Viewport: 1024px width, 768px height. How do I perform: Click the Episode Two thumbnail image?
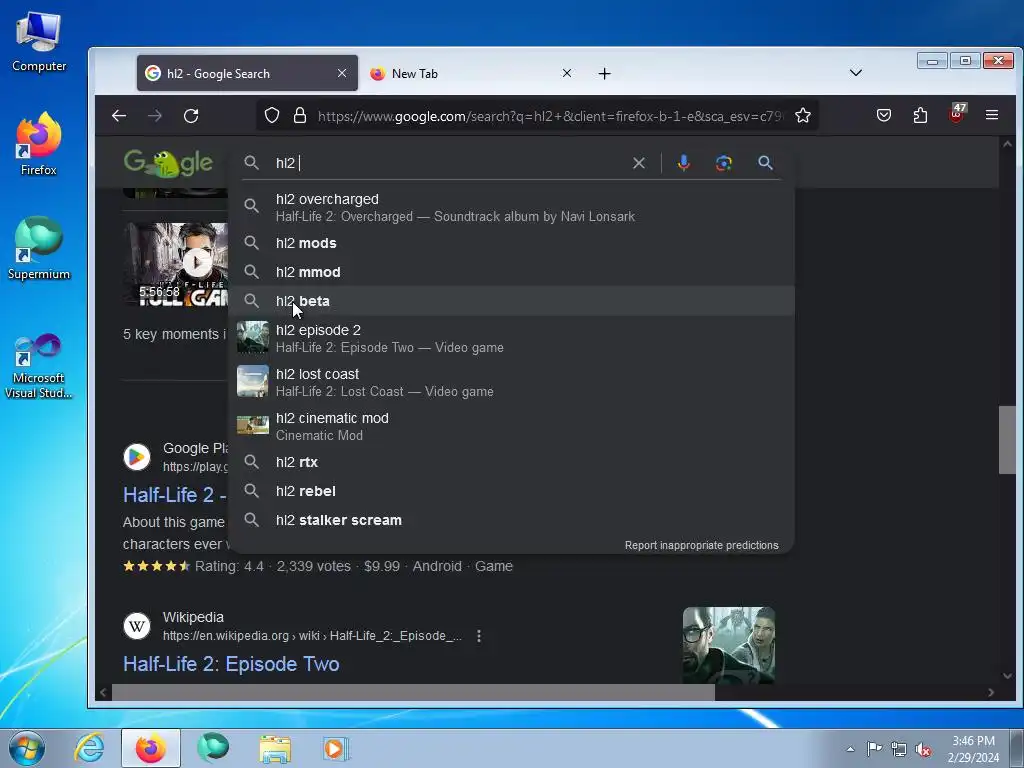pyautogui.click(x=729, y=645)
